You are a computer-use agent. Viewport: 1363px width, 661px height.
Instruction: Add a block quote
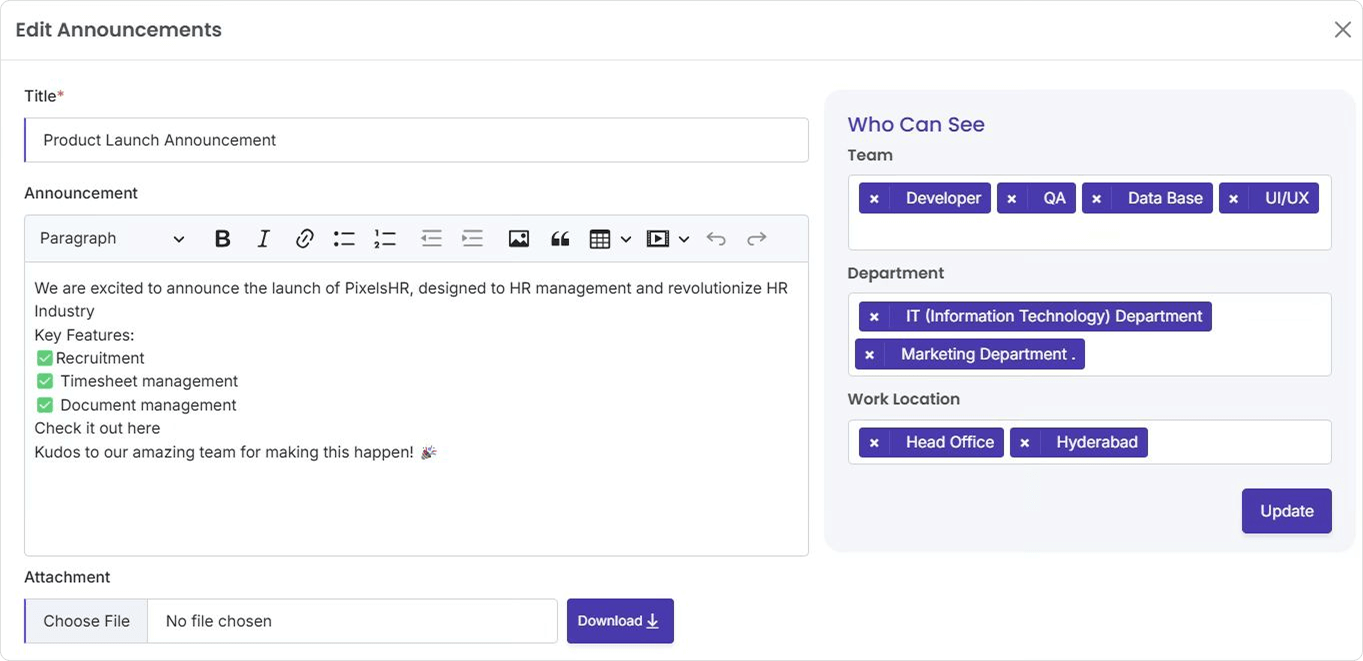tap(560, 239)
